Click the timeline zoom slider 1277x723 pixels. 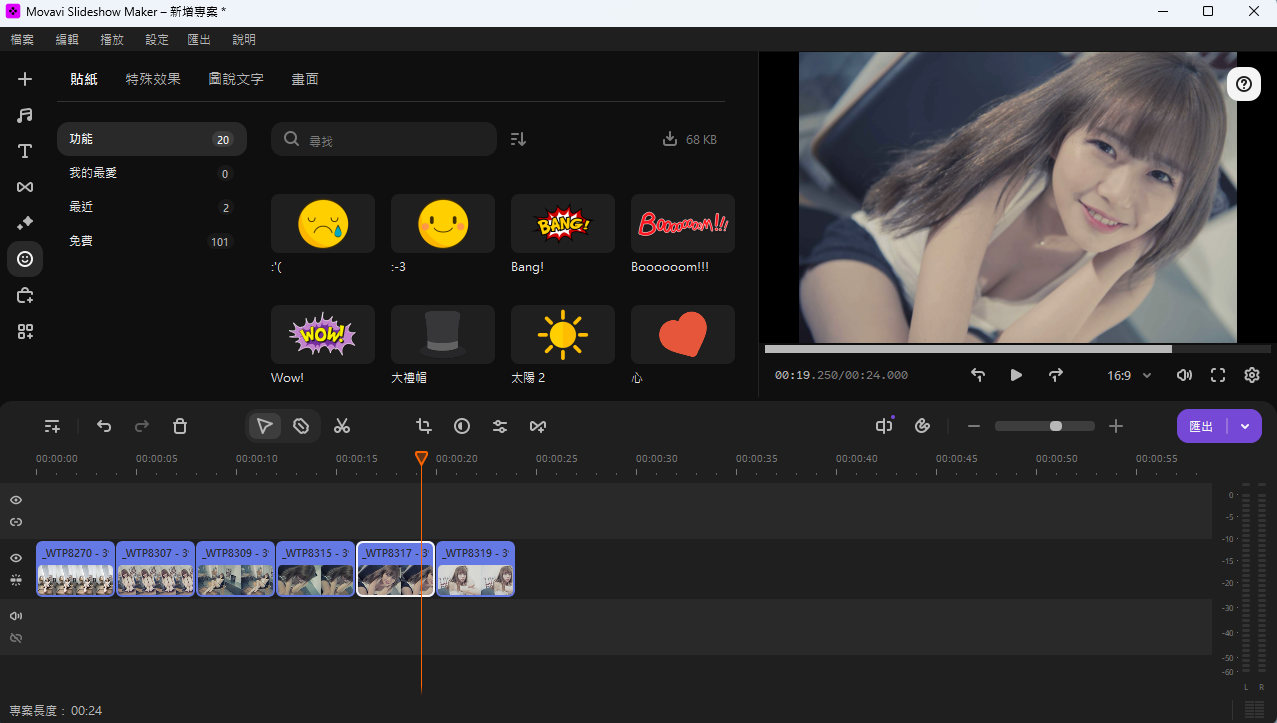point(1045,426)
